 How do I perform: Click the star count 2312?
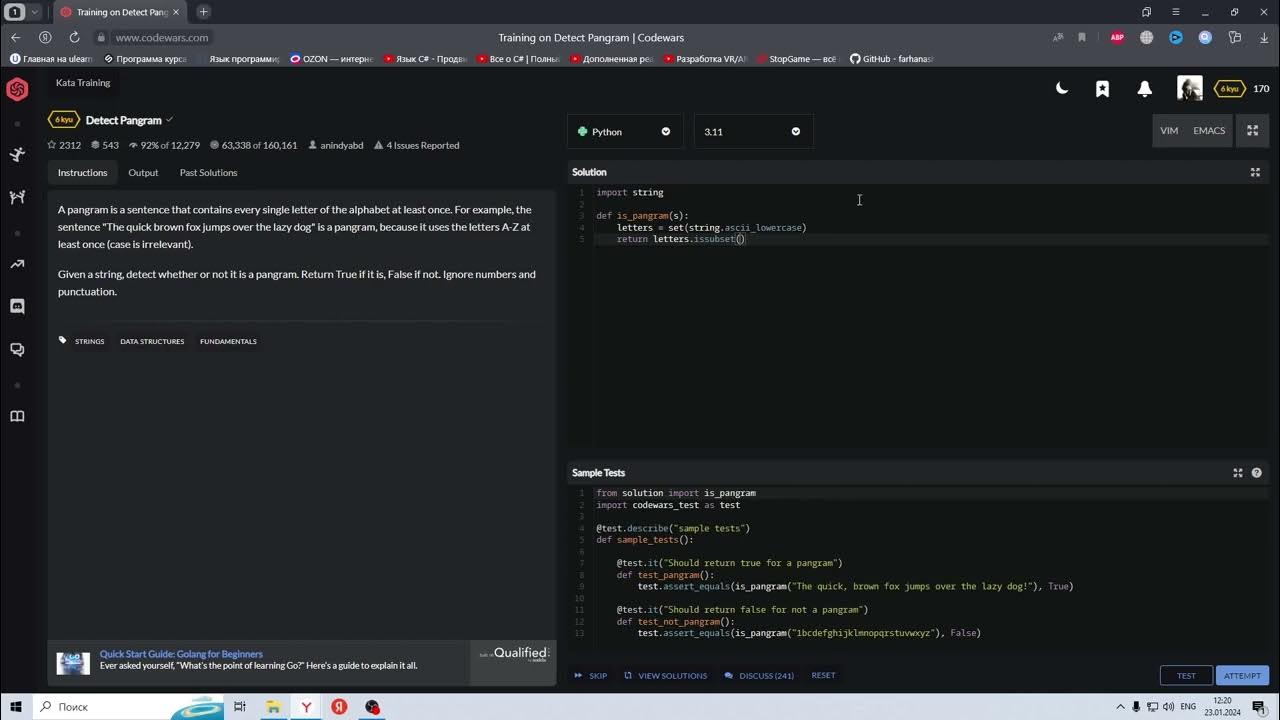(x=64, y=146)
